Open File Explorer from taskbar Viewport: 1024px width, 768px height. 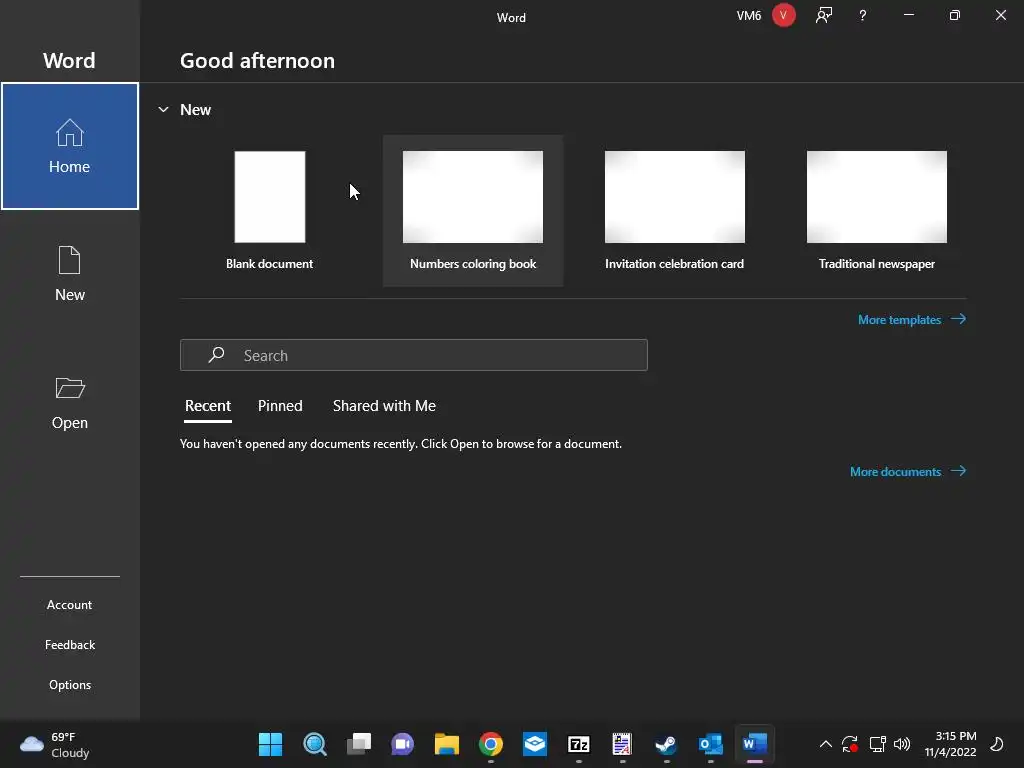[447, 744]
